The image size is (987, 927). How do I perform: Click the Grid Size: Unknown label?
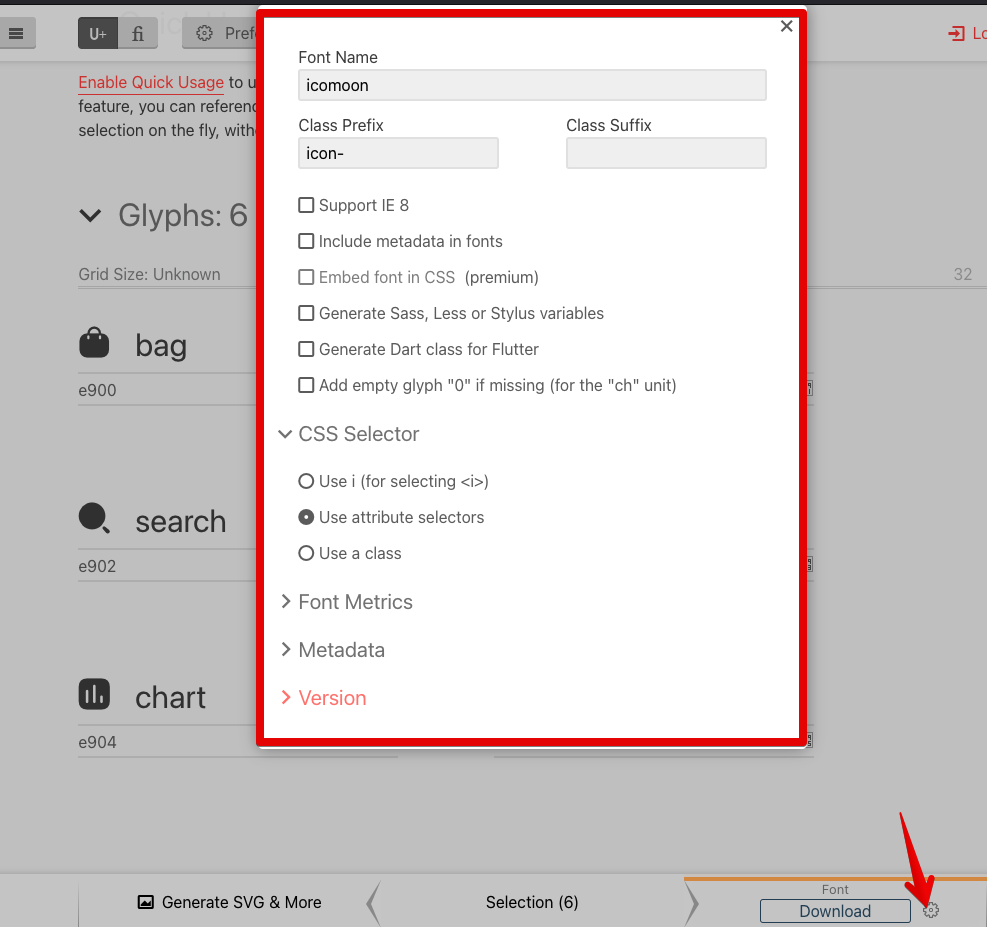149,274
